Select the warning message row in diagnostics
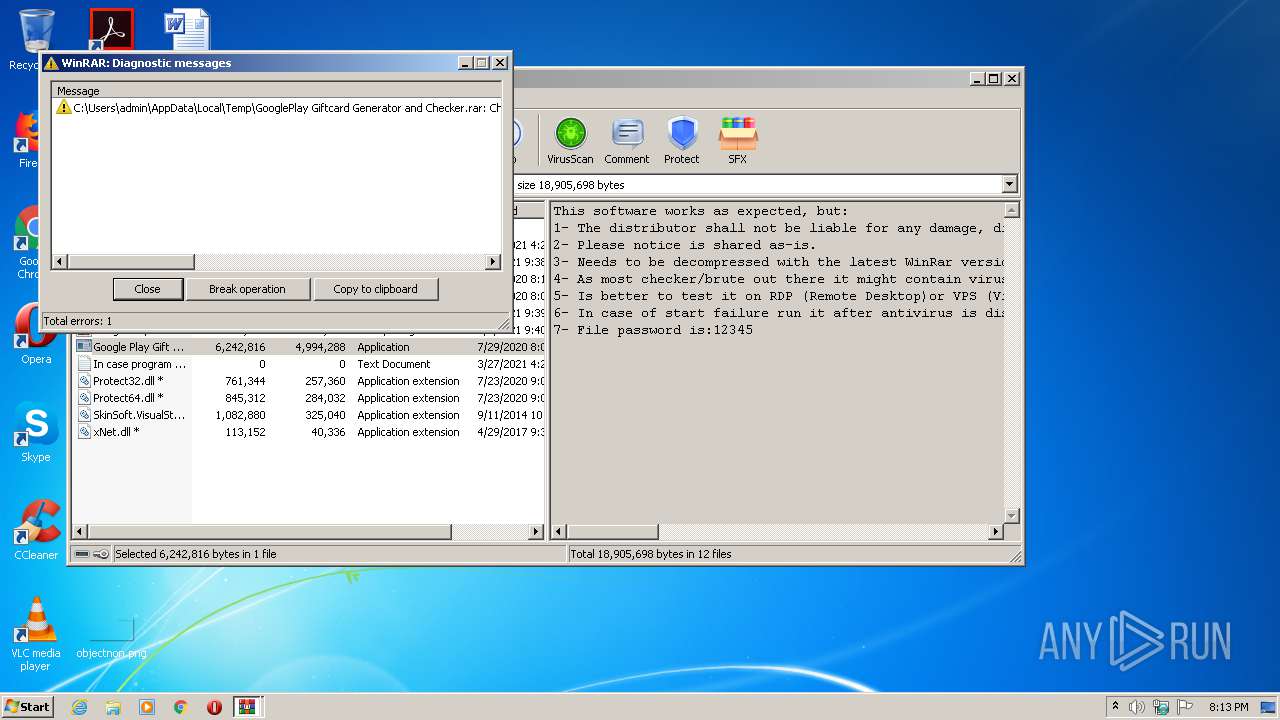 tap(278, 108)
